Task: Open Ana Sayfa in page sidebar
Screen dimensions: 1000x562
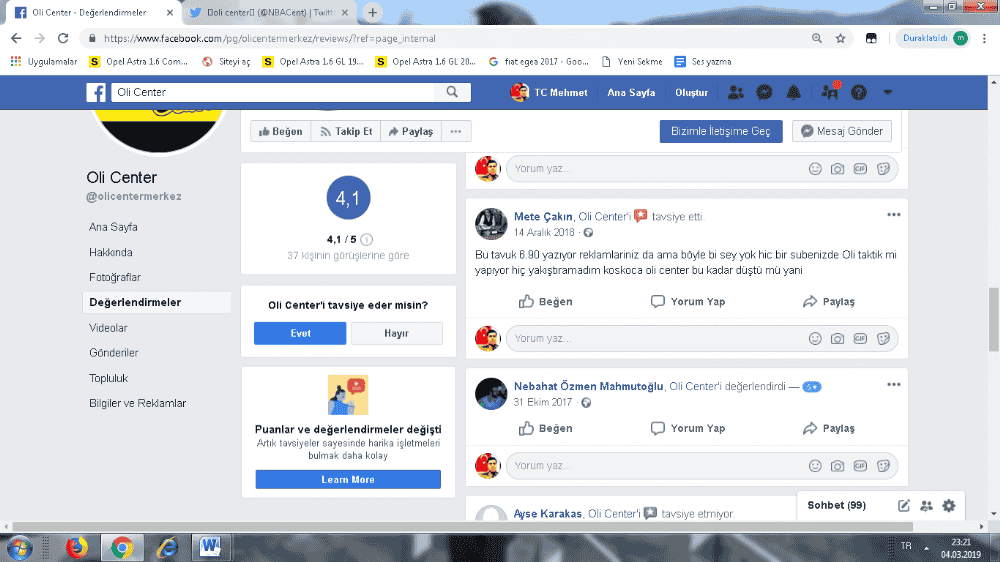Action: tap(113, 227)
